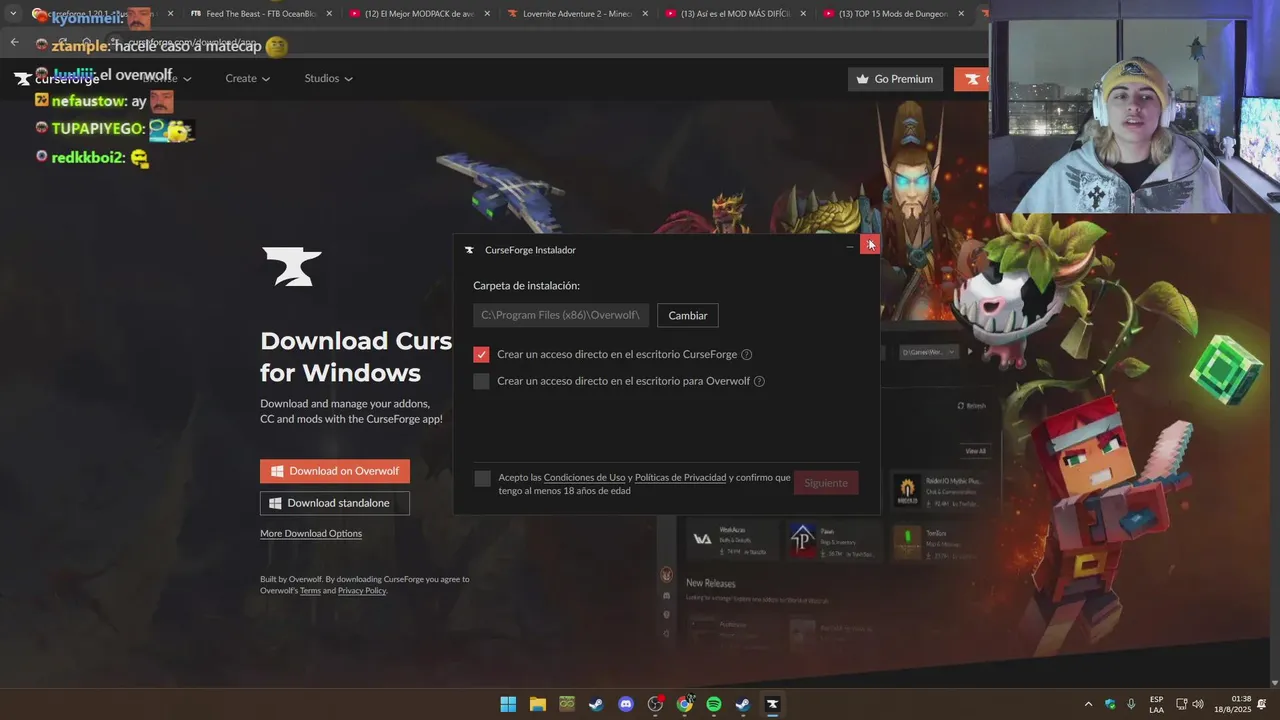
Task: Open the Minecraft icon in the taskbar
Action: (567, 704)
